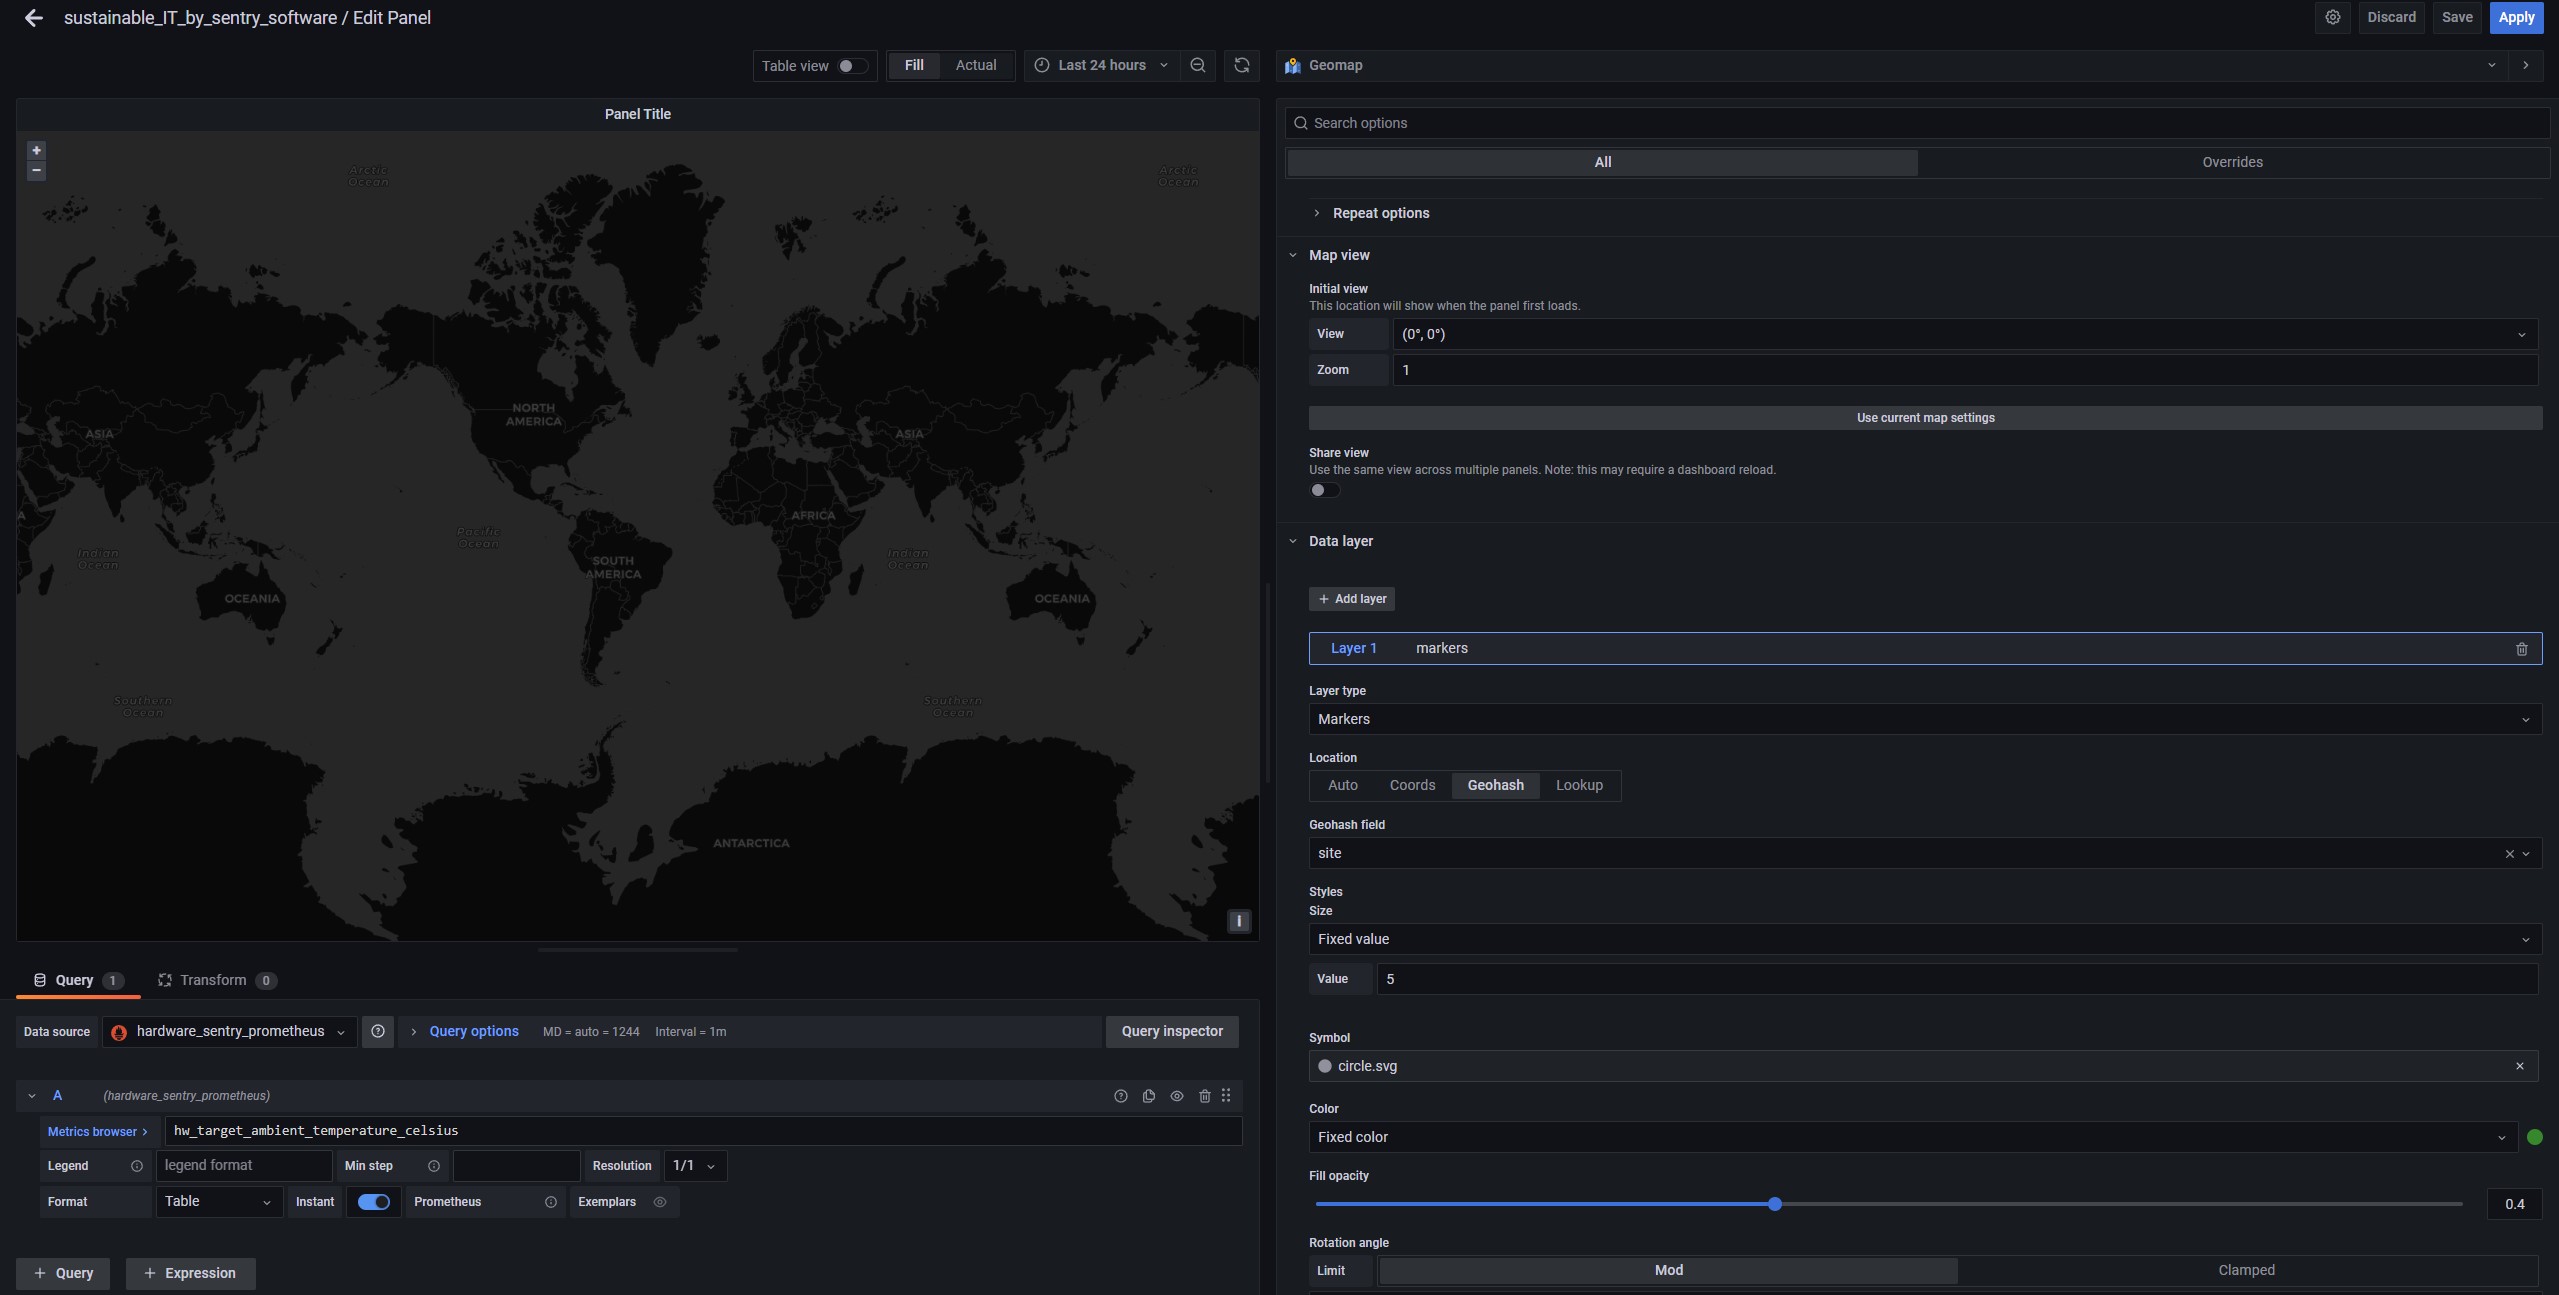This screenshot has width=2559, height=1295.
Task: Delete query A with the trash icon
Action: click(1203, 1096)
